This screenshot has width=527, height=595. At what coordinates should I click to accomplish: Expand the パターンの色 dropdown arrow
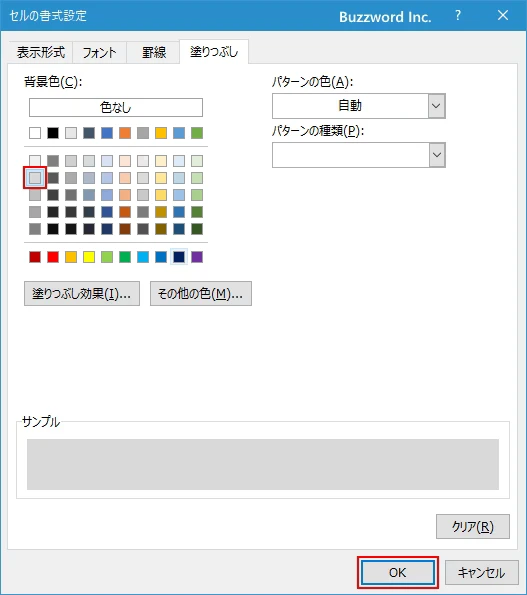tap(437, 106)
